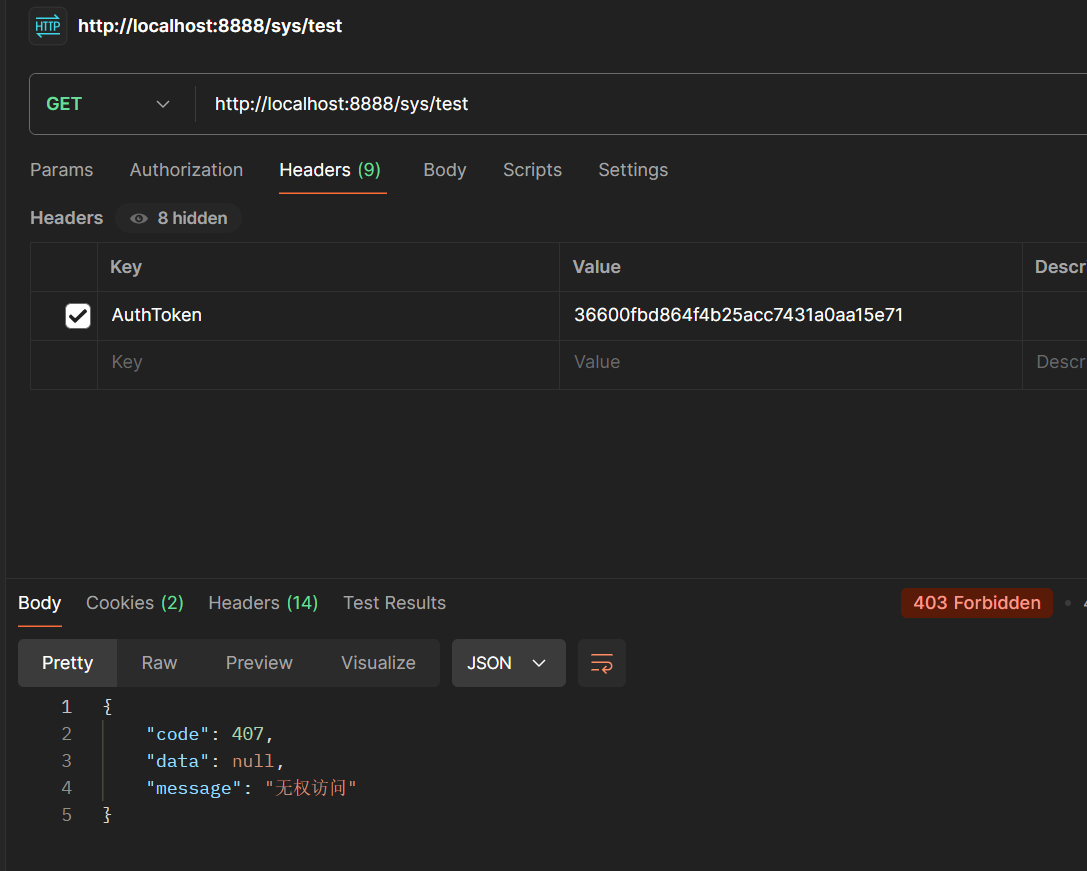Toggle word wrap icon in response toolbar
This screenshot has height=871, width=1087.
pyautogui.click(x=602, y=663)
